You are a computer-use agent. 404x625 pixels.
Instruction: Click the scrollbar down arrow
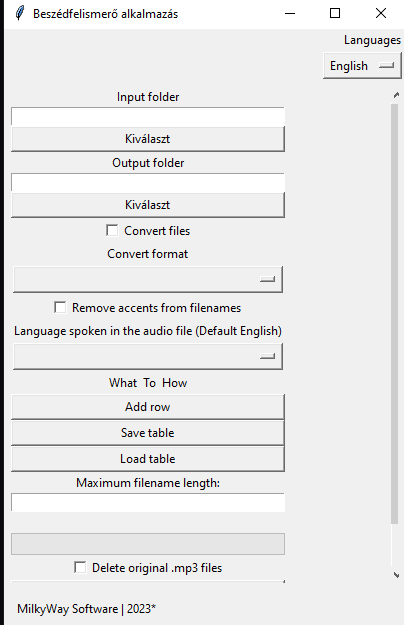(396, 575)
